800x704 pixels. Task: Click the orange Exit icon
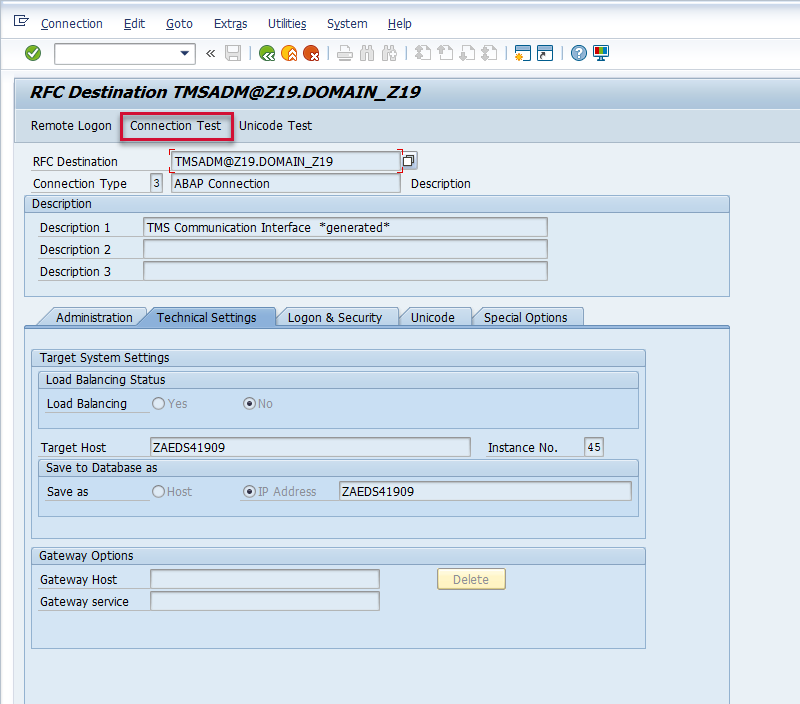289,53
